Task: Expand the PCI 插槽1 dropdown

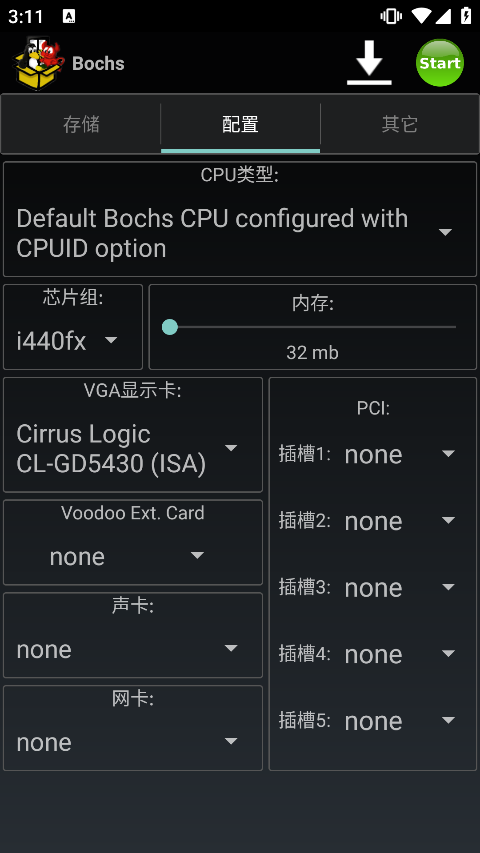Action: (x=402, y=454)
